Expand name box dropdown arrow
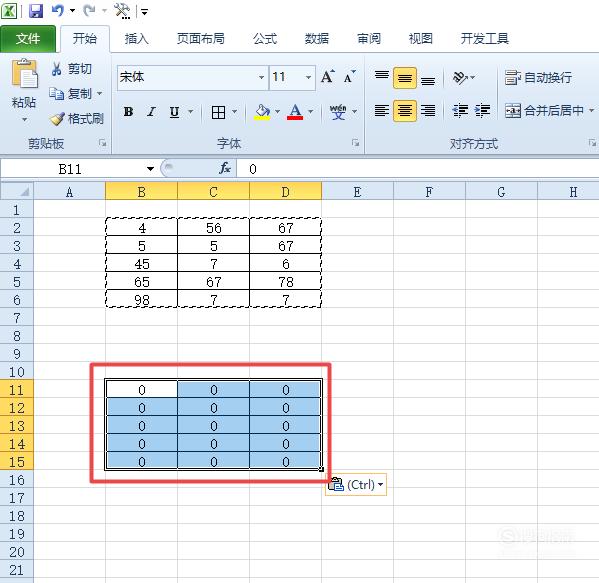 151,169
